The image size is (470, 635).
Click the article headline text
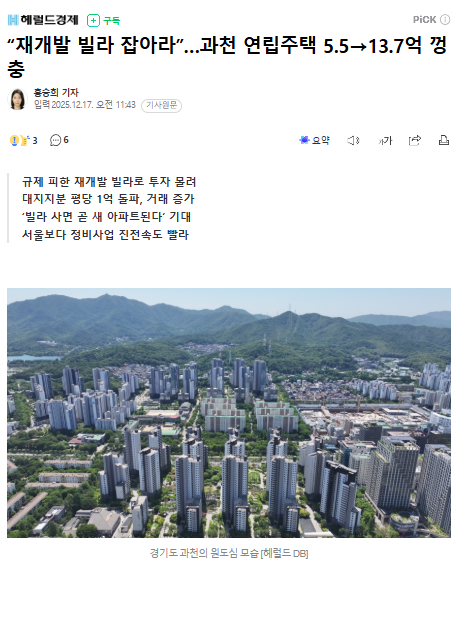(227, 56)
